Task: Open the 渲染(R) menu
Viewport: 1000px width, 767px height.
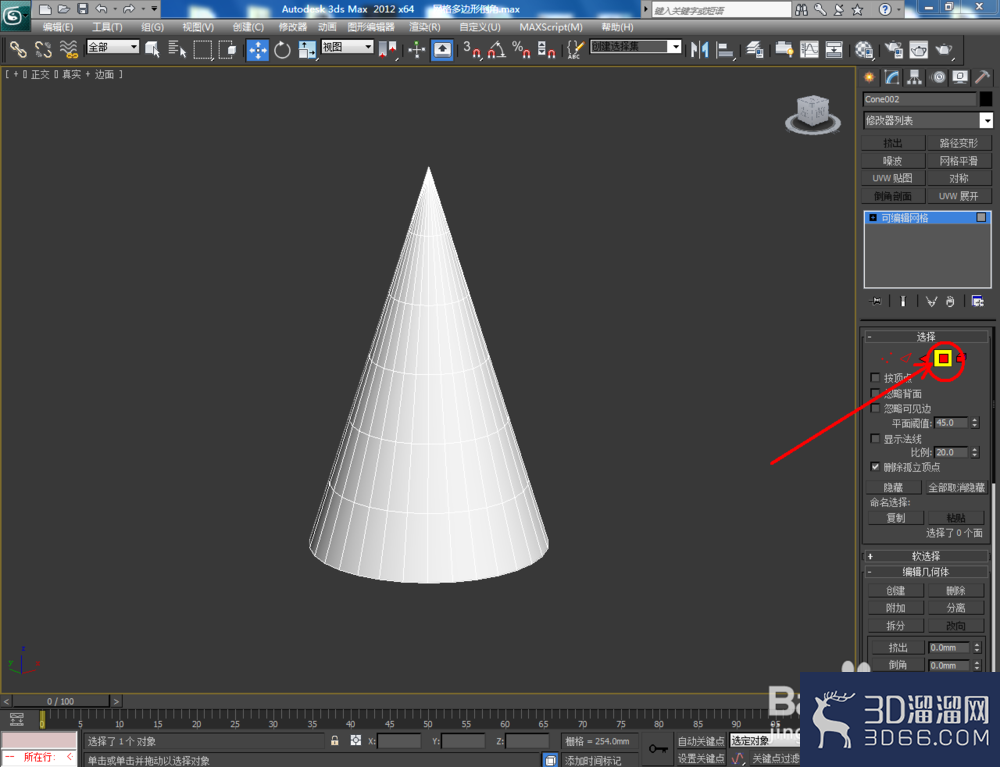Action: [425, 27]
